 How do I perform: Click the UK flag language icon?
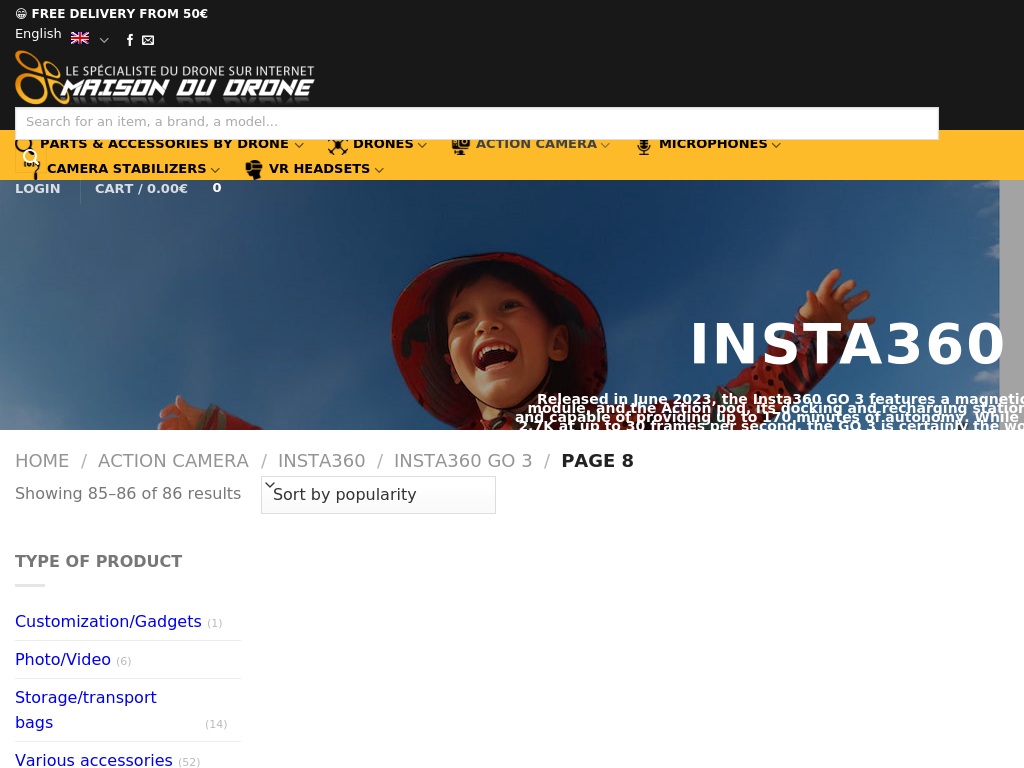(80, 38)
